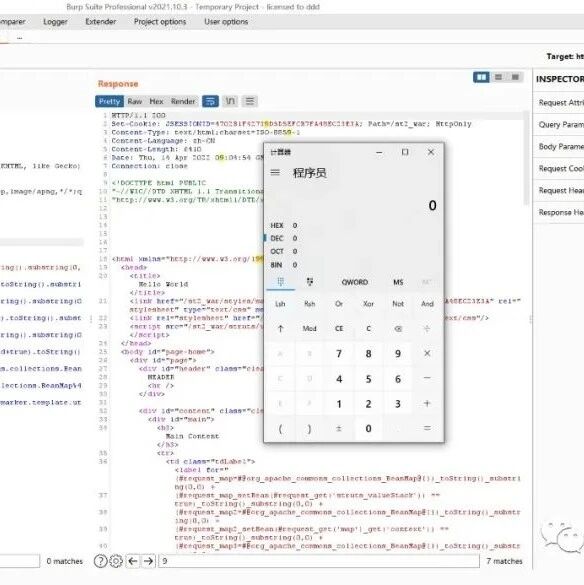Click request search field beside 0 matches
This screenshot has height=585, width=584.
pos(19,561)
